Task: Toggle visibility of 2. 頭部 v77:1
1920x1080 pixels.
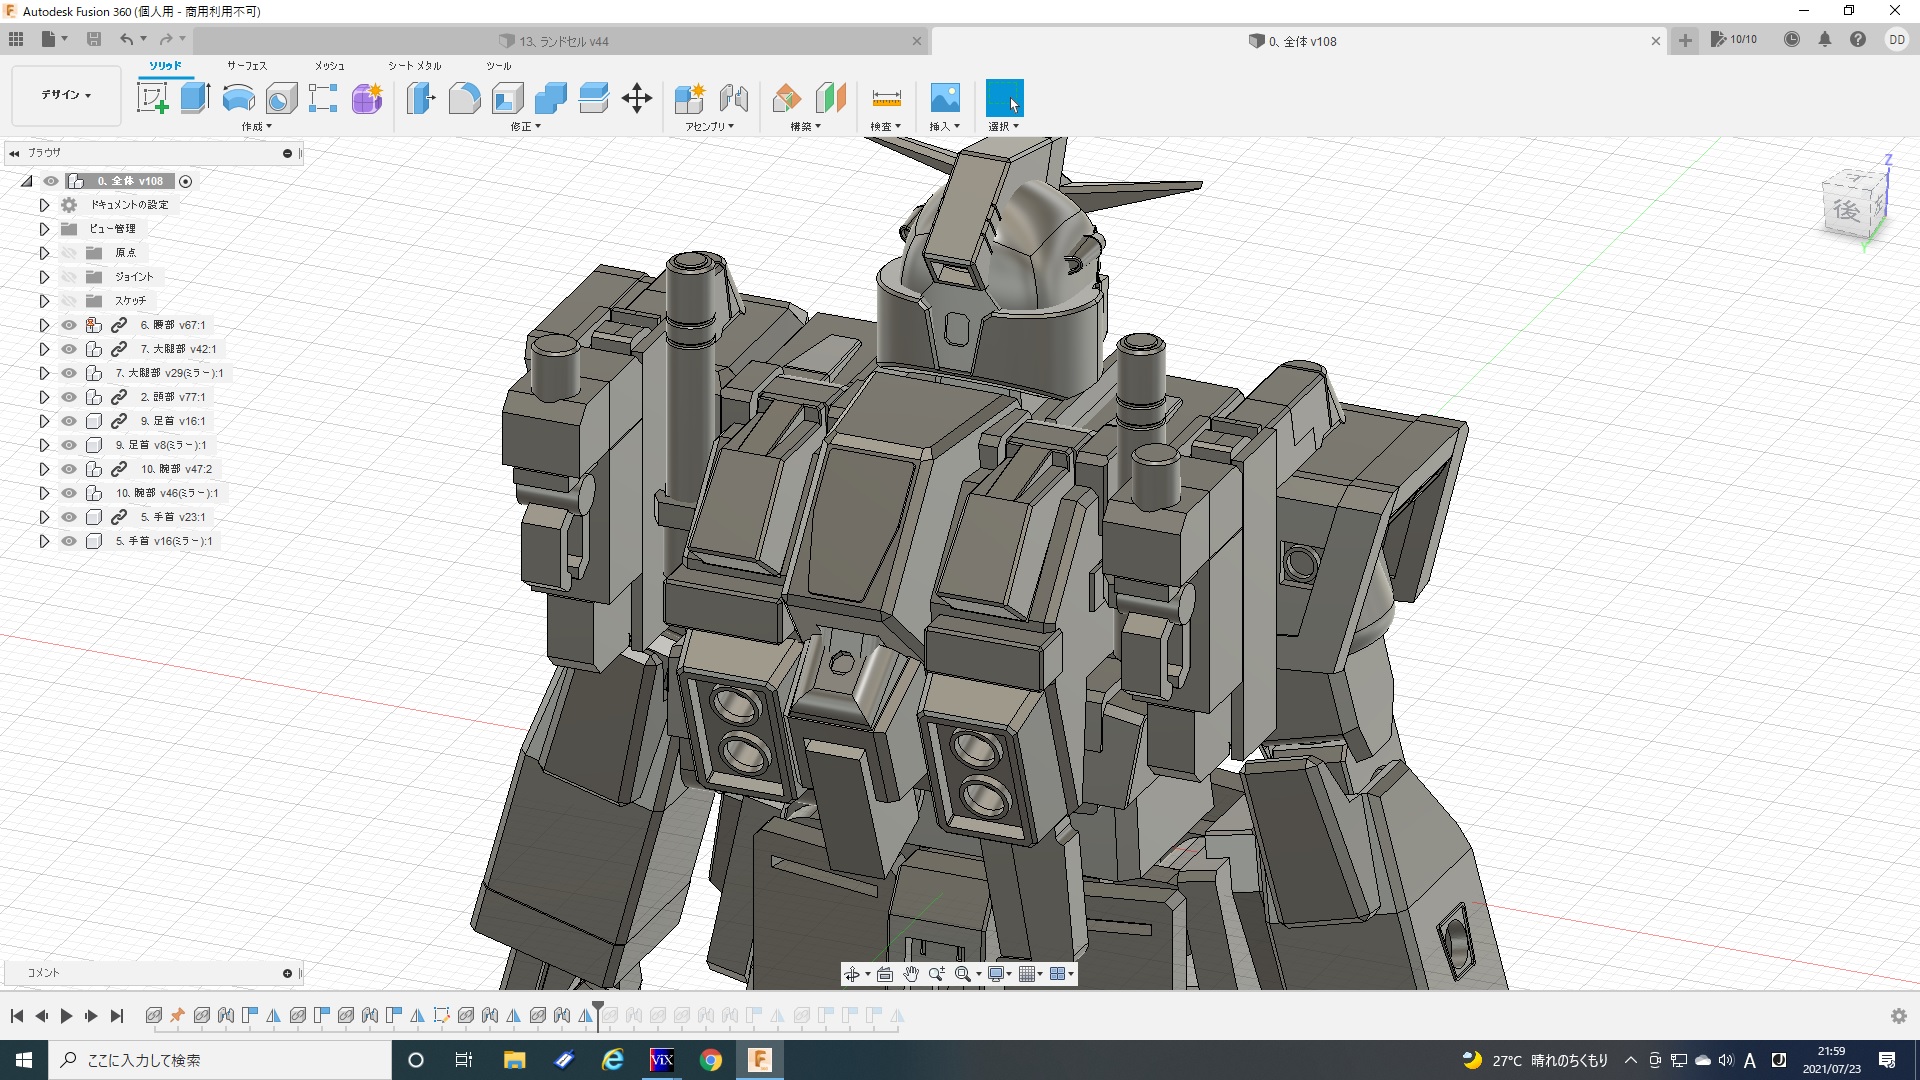Action: click(69, 397)
